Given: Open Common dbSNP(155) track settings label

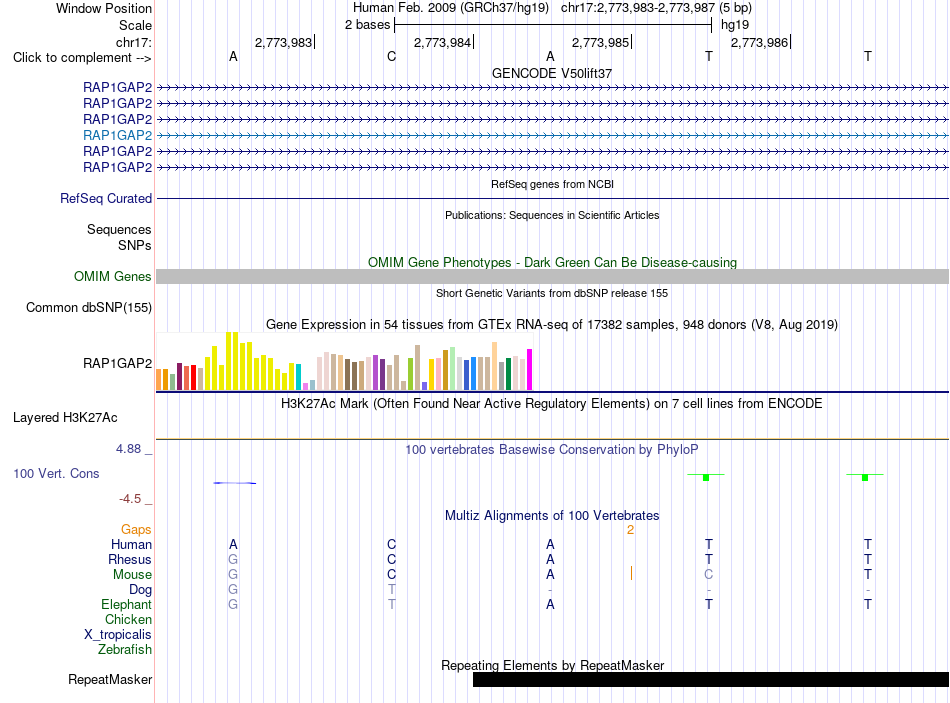Looking at the screenshot, I should pyautogui.click(x=88, y=307).
